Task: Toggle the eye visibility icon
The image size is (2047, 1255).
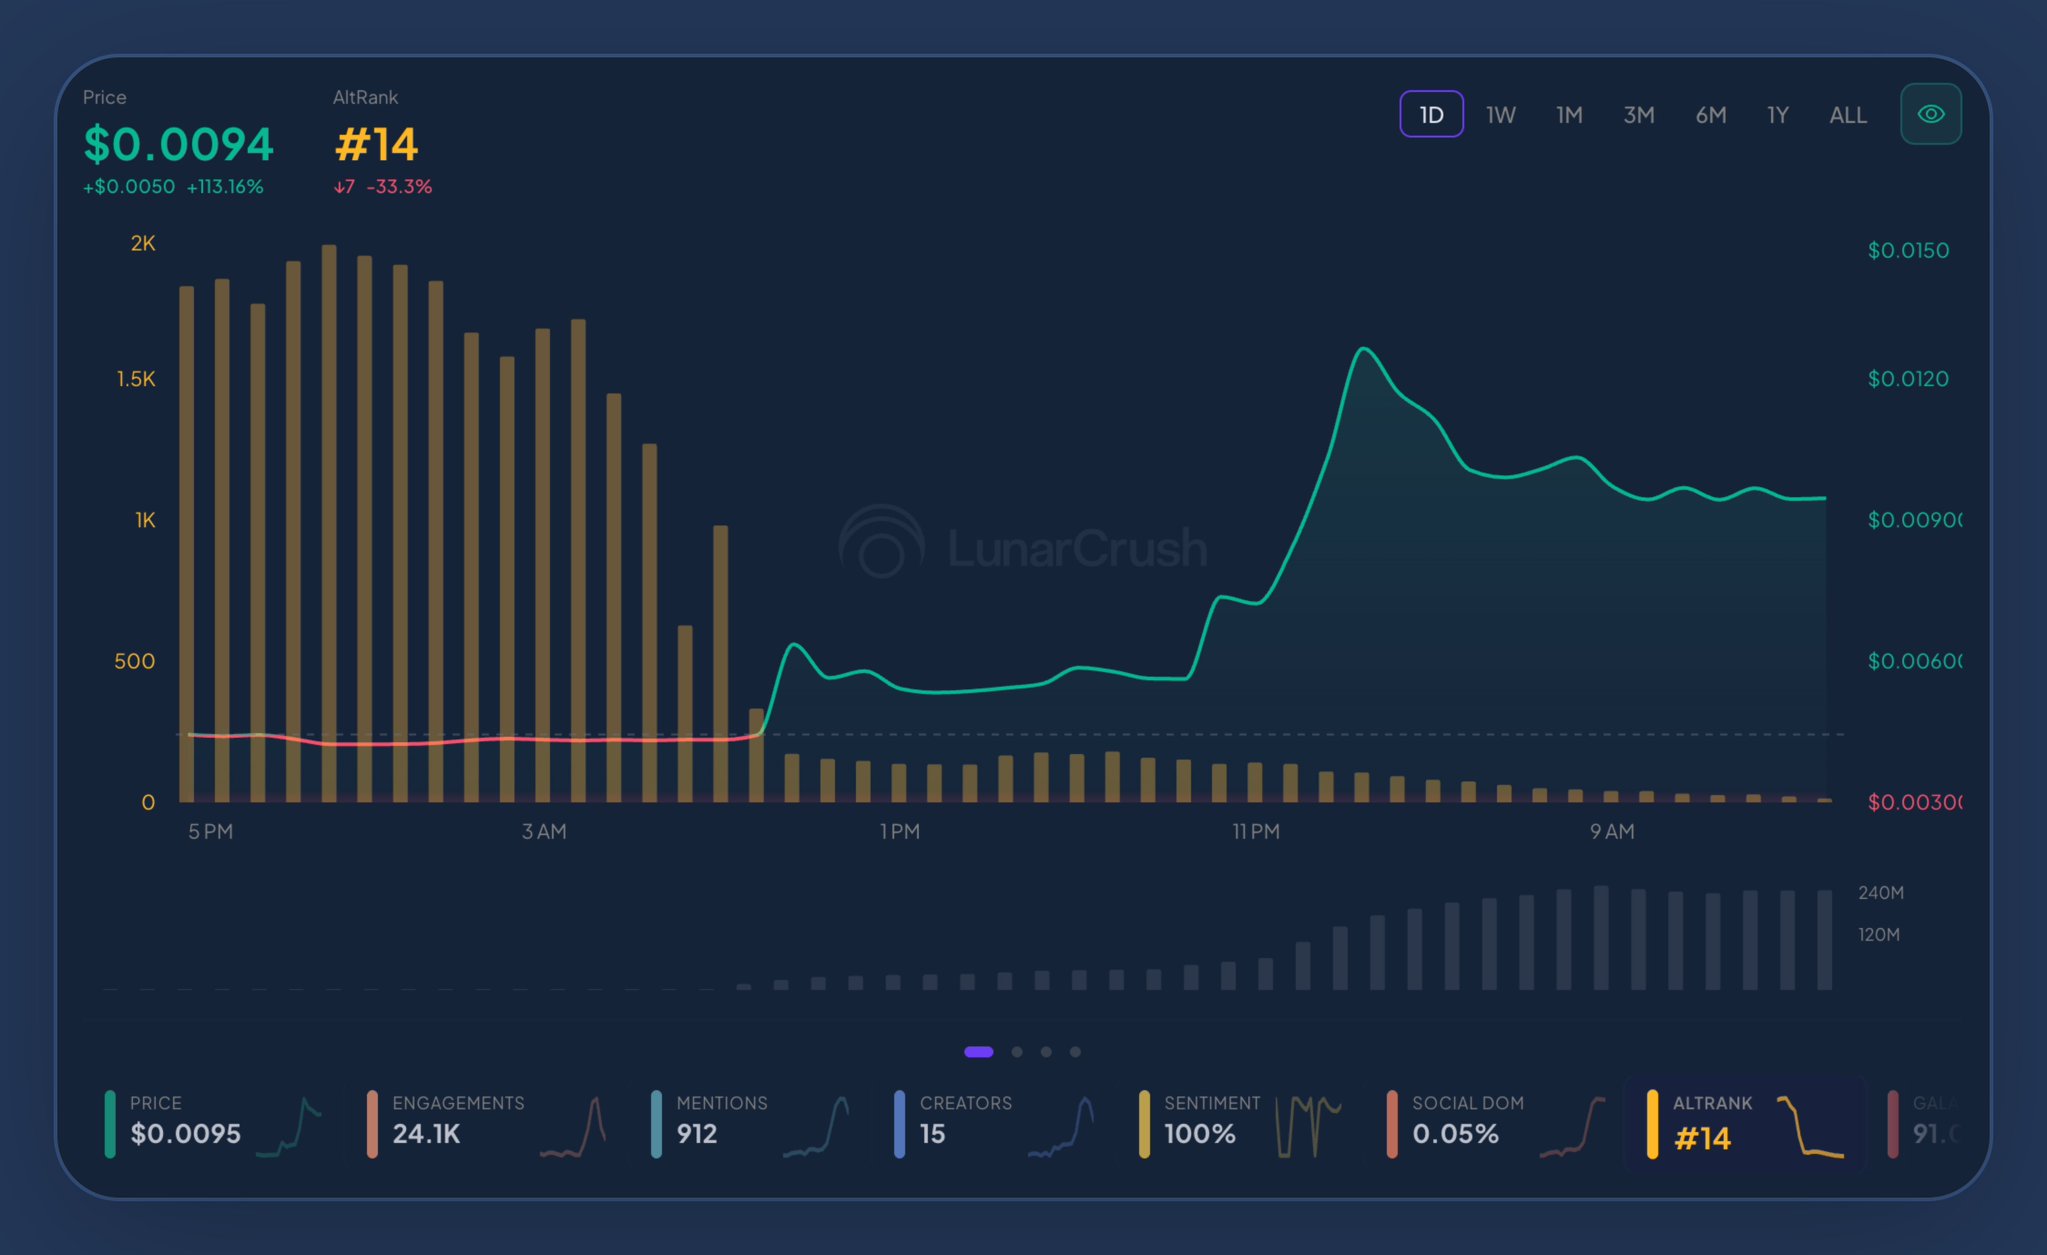Action: point(1930,114)
